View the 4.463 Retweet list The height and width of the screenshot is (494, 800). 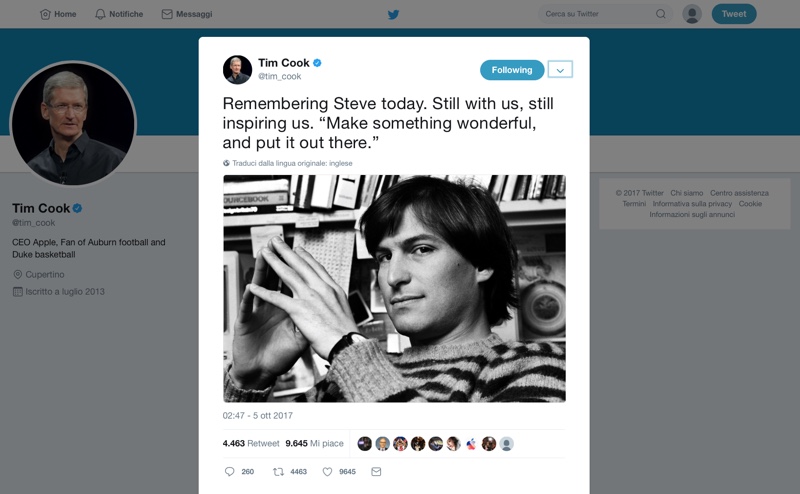tap(251, 443)
